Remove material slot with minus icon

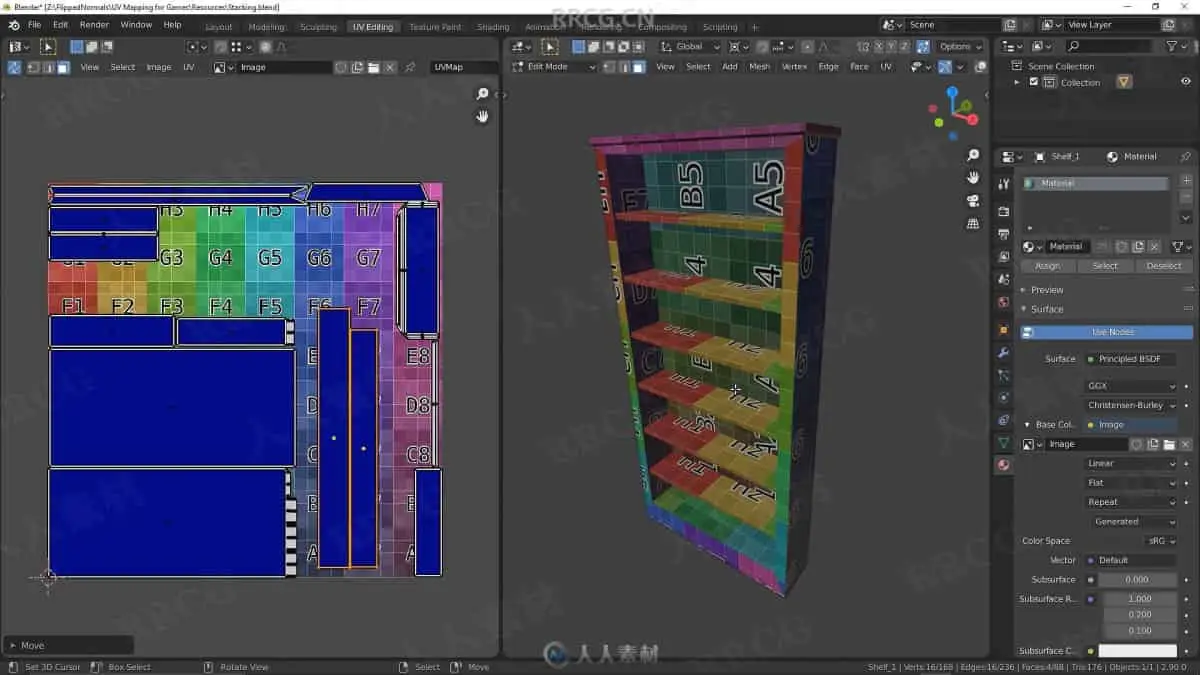(1186, 197)
